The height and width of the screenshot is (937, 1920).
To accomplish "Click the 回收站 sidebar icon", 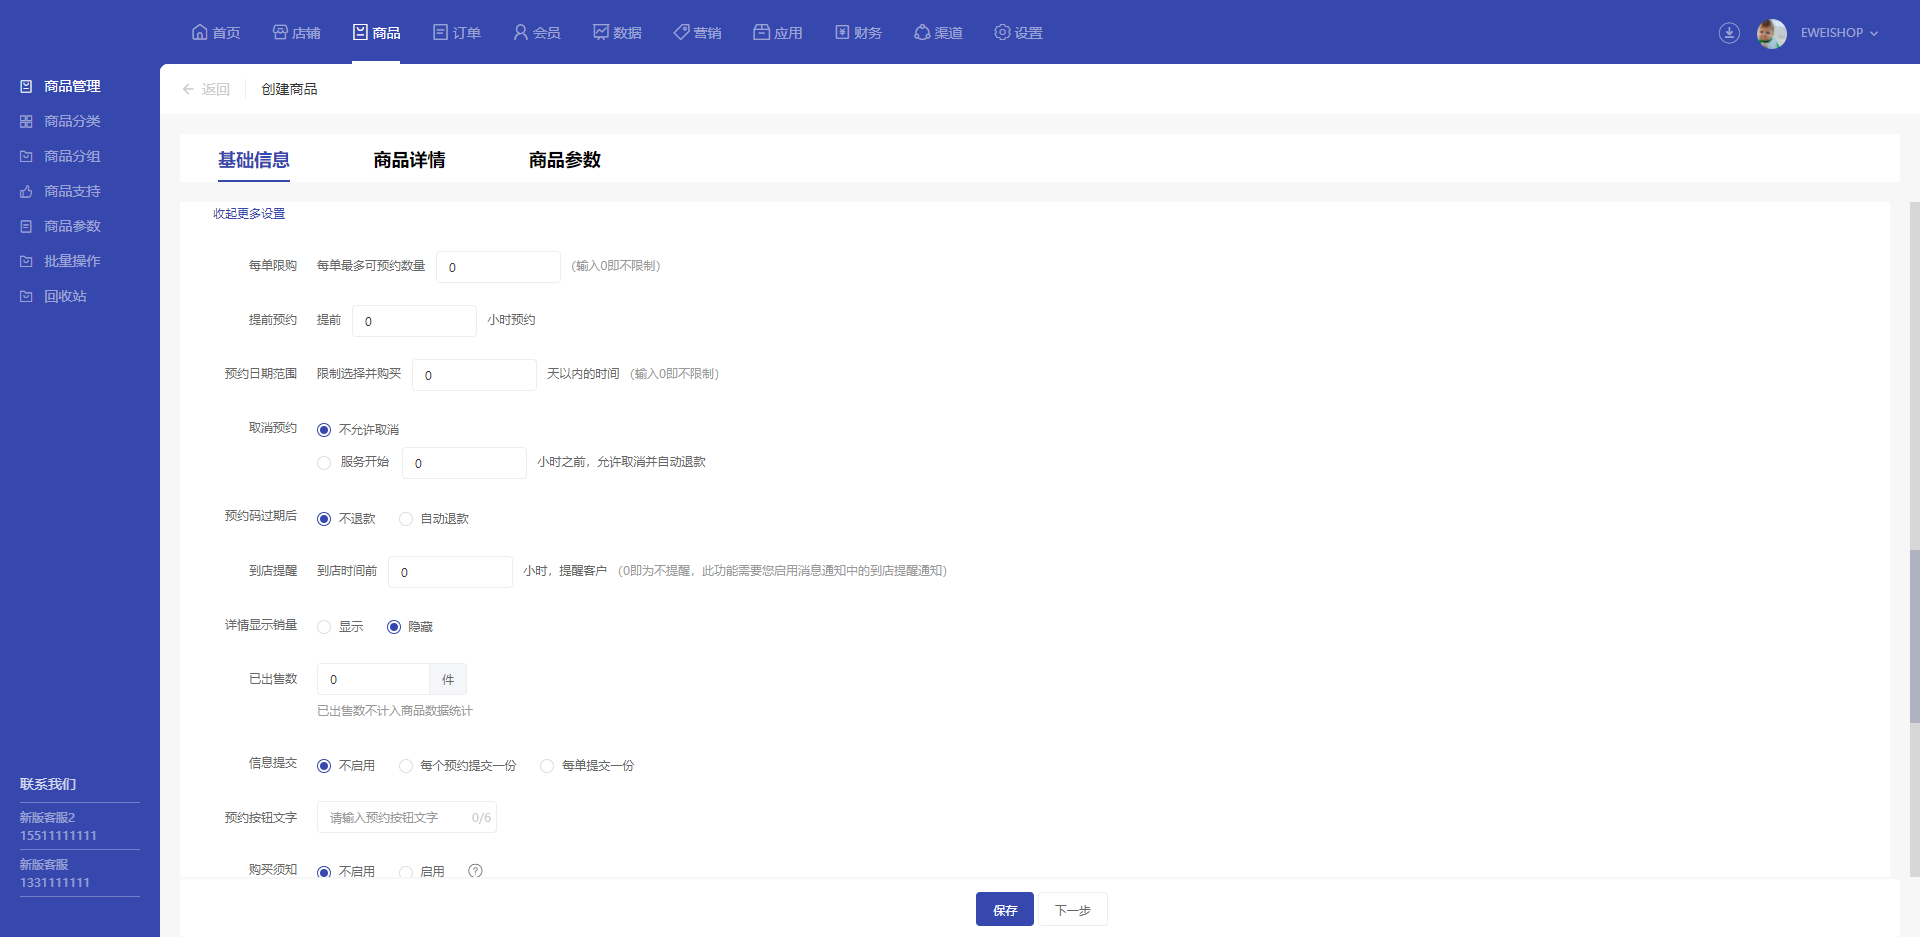I will [26, 296].
